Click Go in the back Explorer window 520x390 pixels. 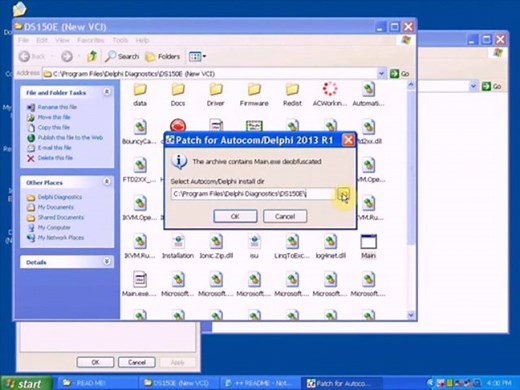(491, 86)
